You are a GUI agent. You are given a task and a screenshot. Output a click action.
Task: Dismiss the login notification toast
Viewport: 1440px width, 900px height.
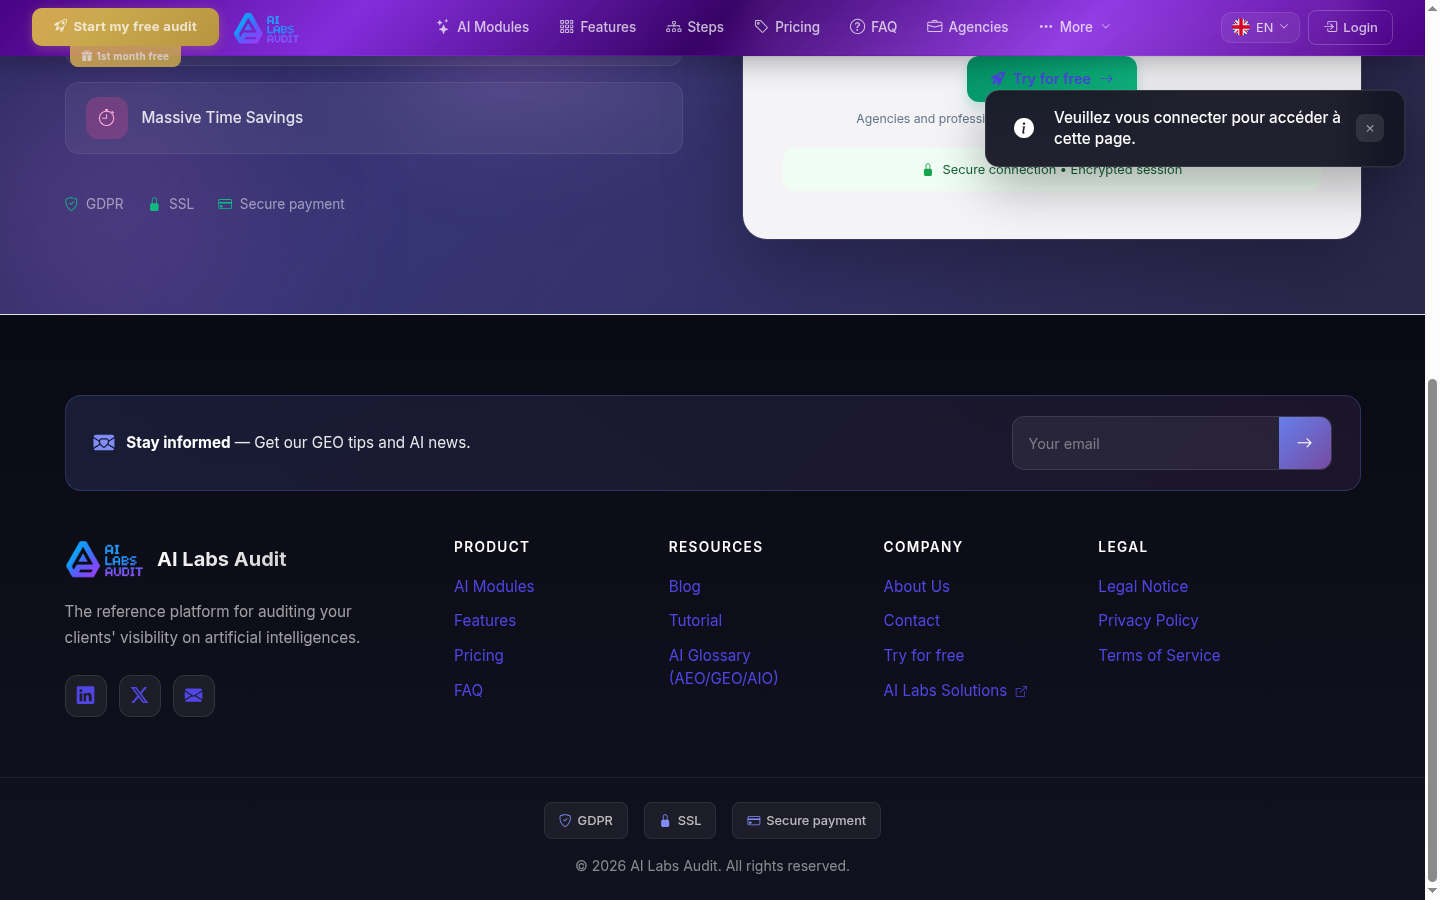click(x=1369, y=128)
